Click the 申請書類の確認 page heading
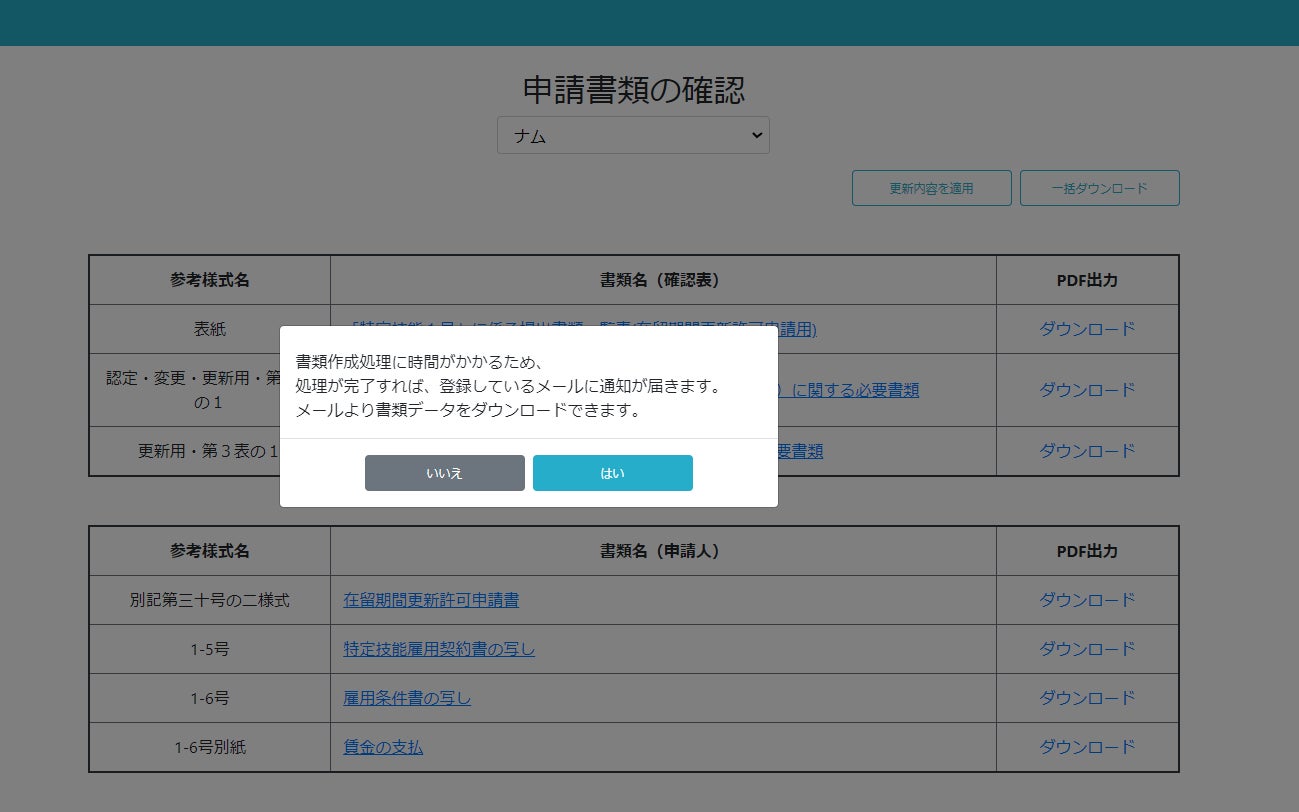Viewport: 1299px width, 812px height. click(634, 90)
